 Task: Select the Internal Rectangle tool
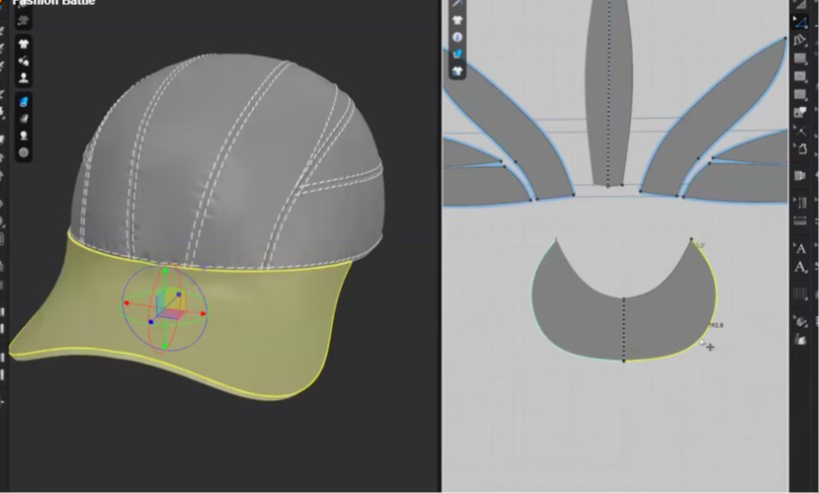[800, 77]
